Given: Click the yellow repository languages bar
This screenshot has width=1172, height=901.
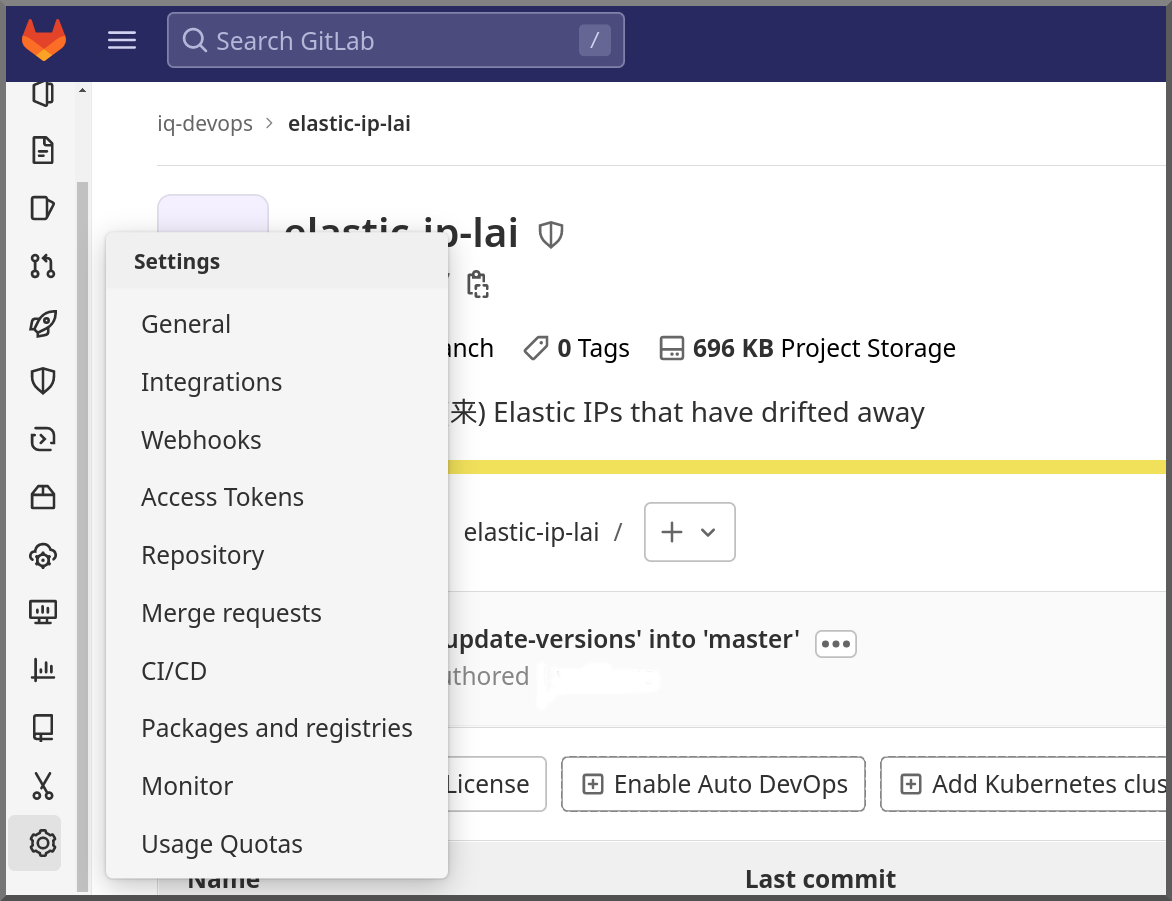Looking at the screenshot, I should pos(807,467).
